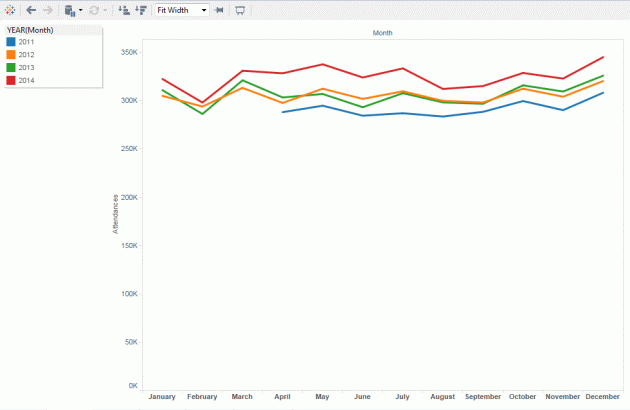The height and width of the screenshot is (410, 630).
Task: Click the Tableau logo start icon
Action: [10, 10]
